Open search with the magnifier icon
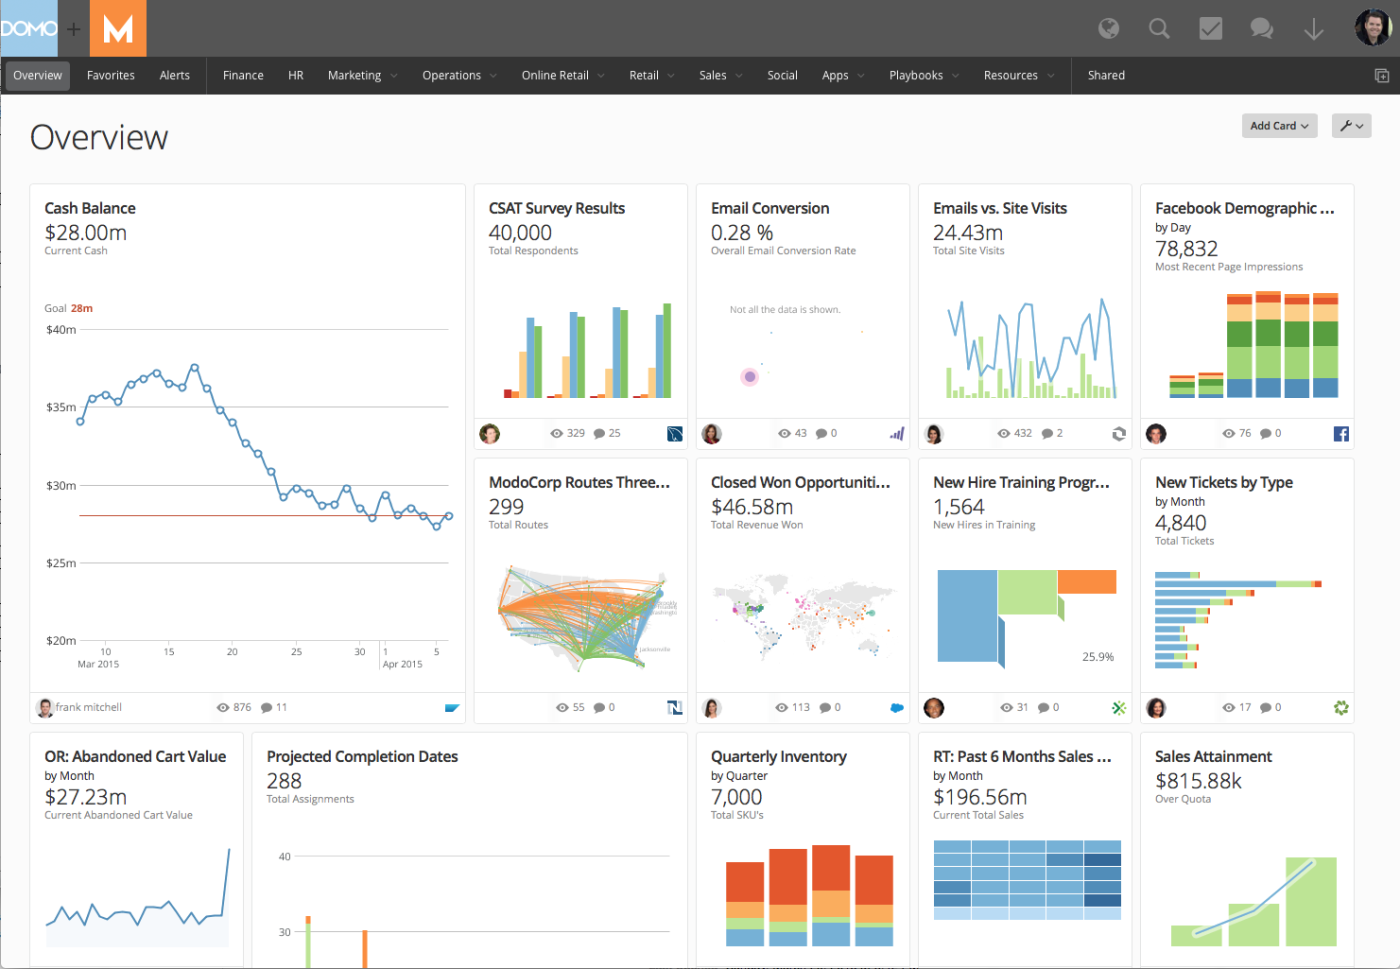The image size is (1400, 969). (x=1159, y=28)
